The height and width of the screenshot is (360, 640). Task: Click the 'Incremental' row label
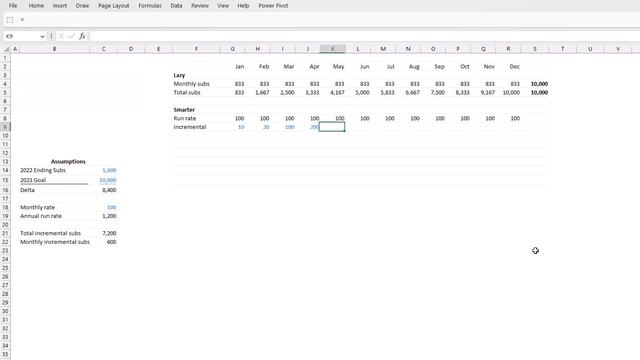point(190,127)
